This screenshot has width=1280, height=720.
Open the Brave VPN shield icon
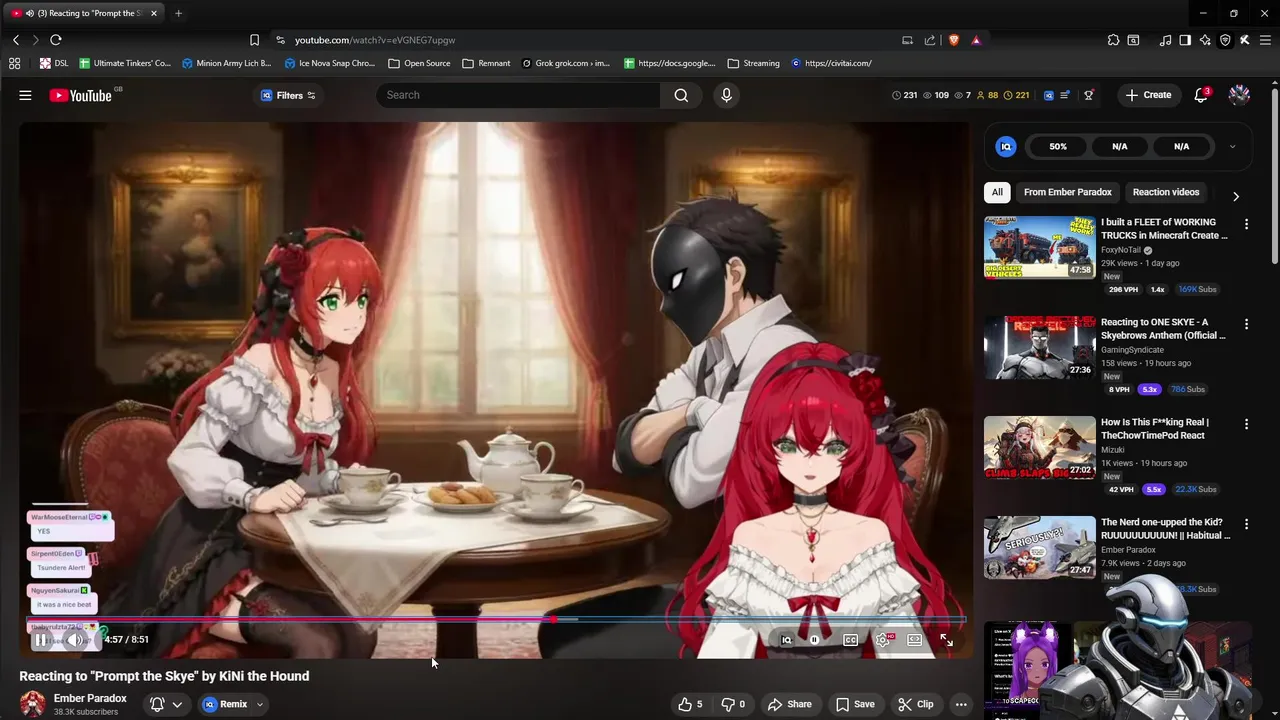1225,40
